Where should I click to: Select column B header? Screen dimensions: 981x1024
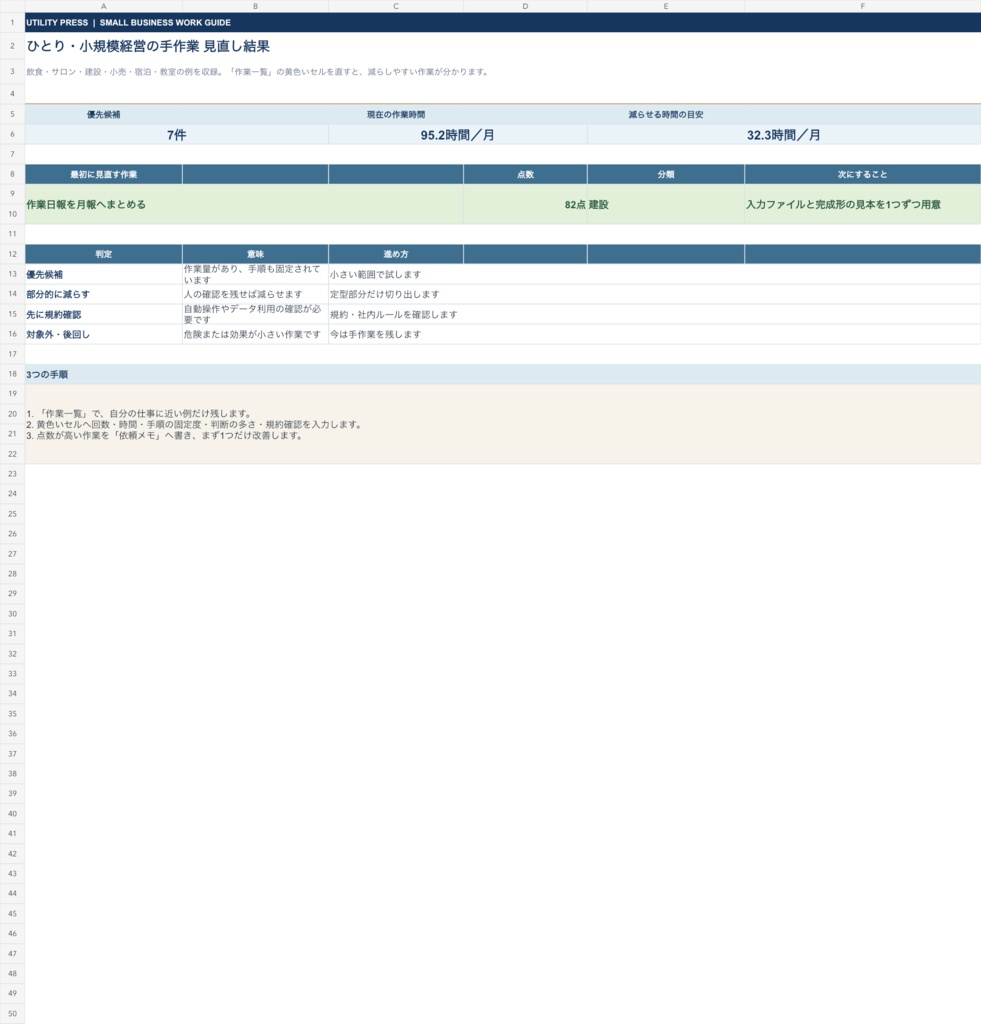tap(255, 6)
